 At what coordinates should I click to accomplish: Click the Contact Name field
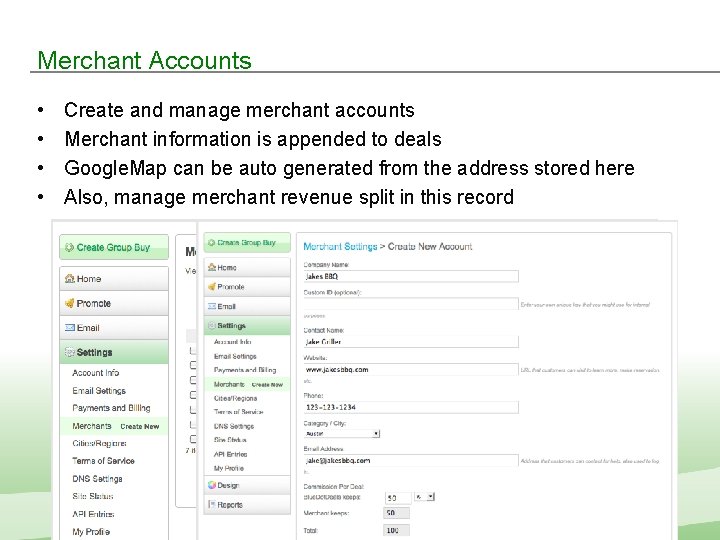pos(411,341)
